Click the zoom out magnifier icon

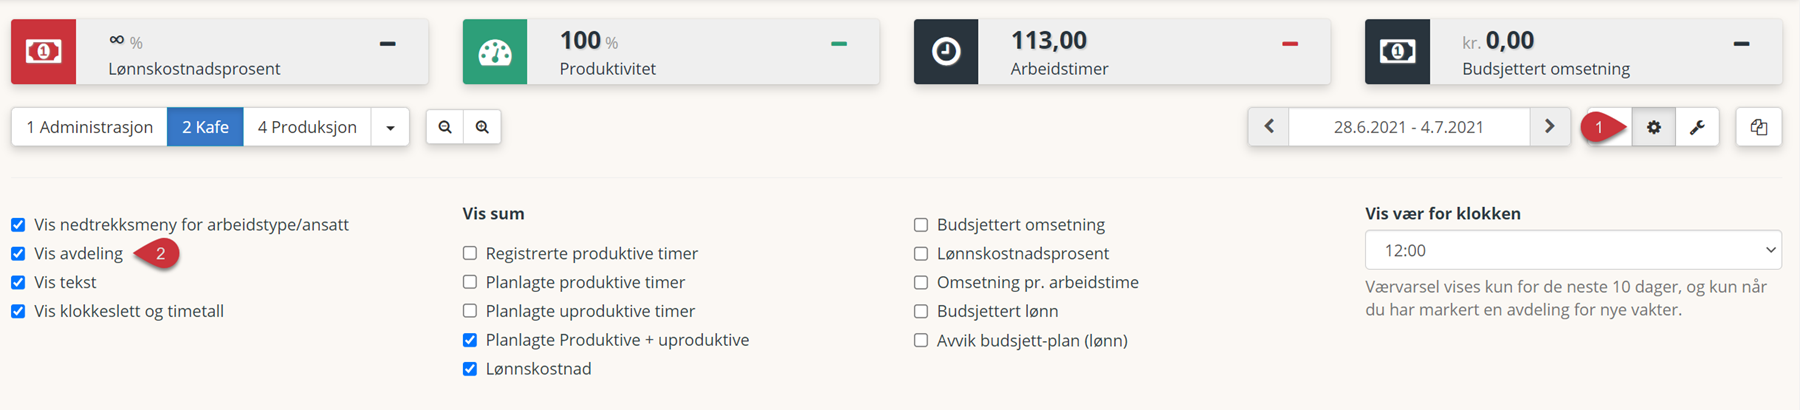445,127
